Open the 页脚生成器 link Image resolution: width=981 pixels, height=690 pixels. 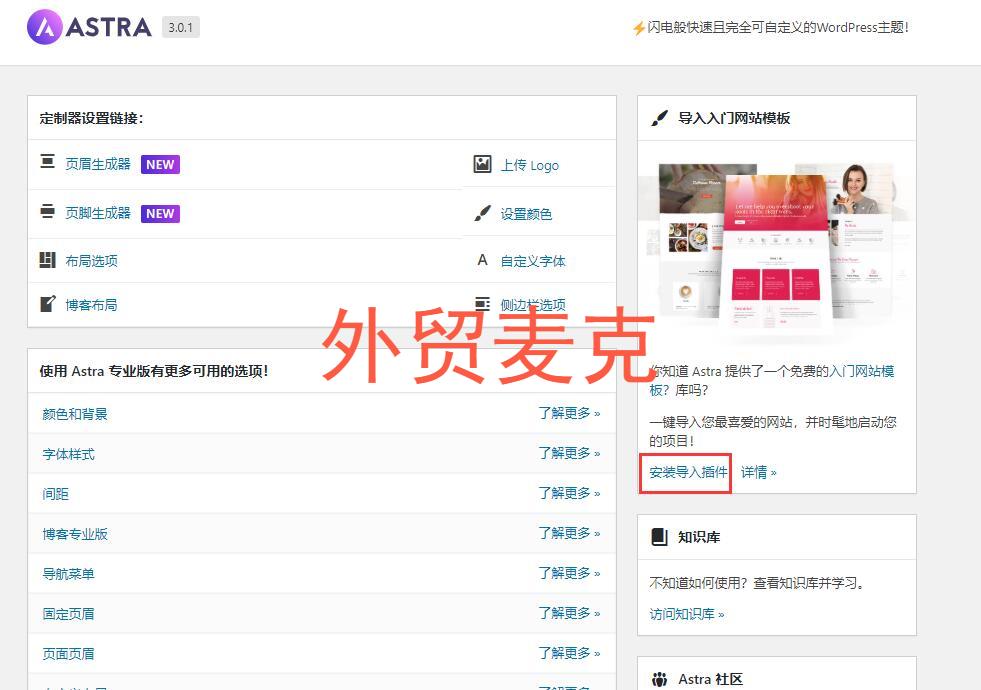pos(98,213)
